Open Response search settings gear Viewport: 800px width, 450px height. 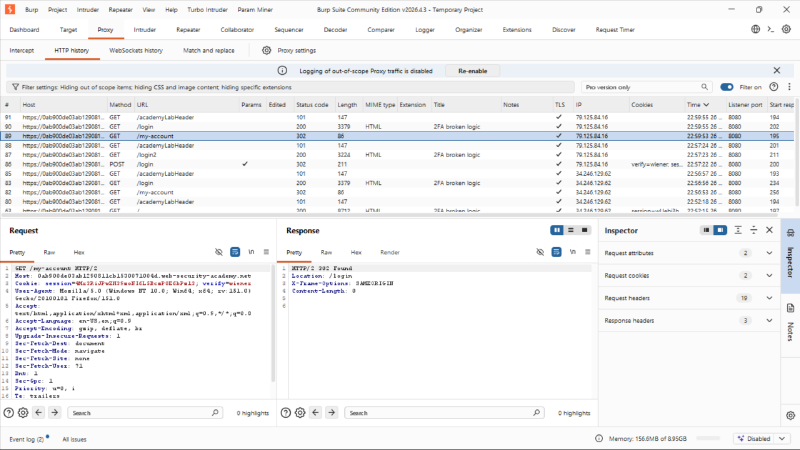[x=300, y=413]
